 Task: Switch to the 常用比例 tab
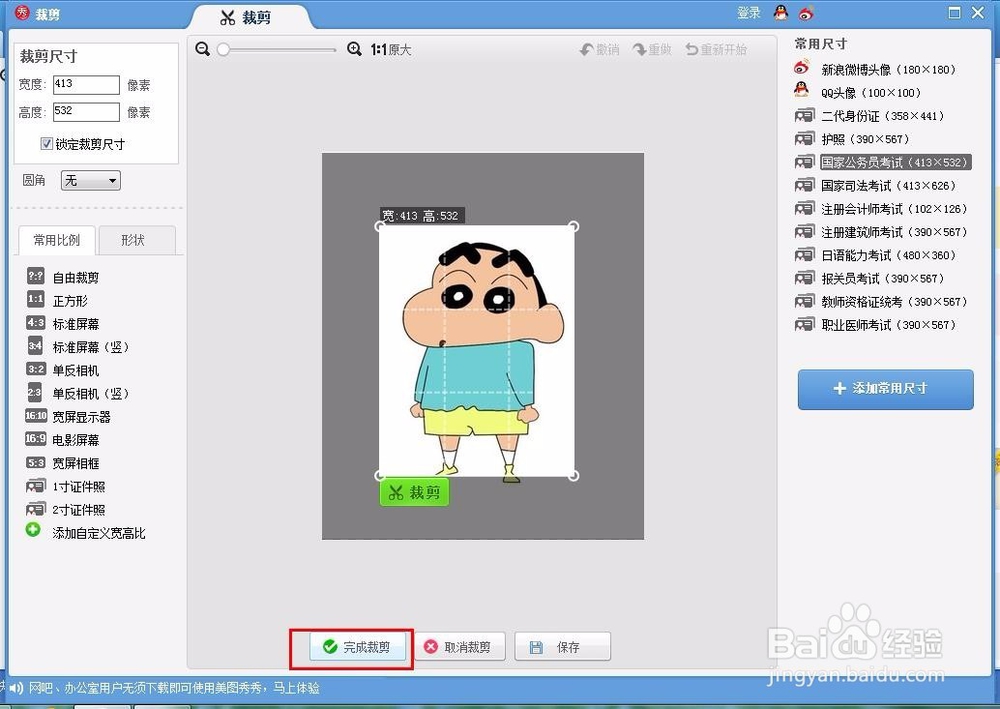click(57, 240)
